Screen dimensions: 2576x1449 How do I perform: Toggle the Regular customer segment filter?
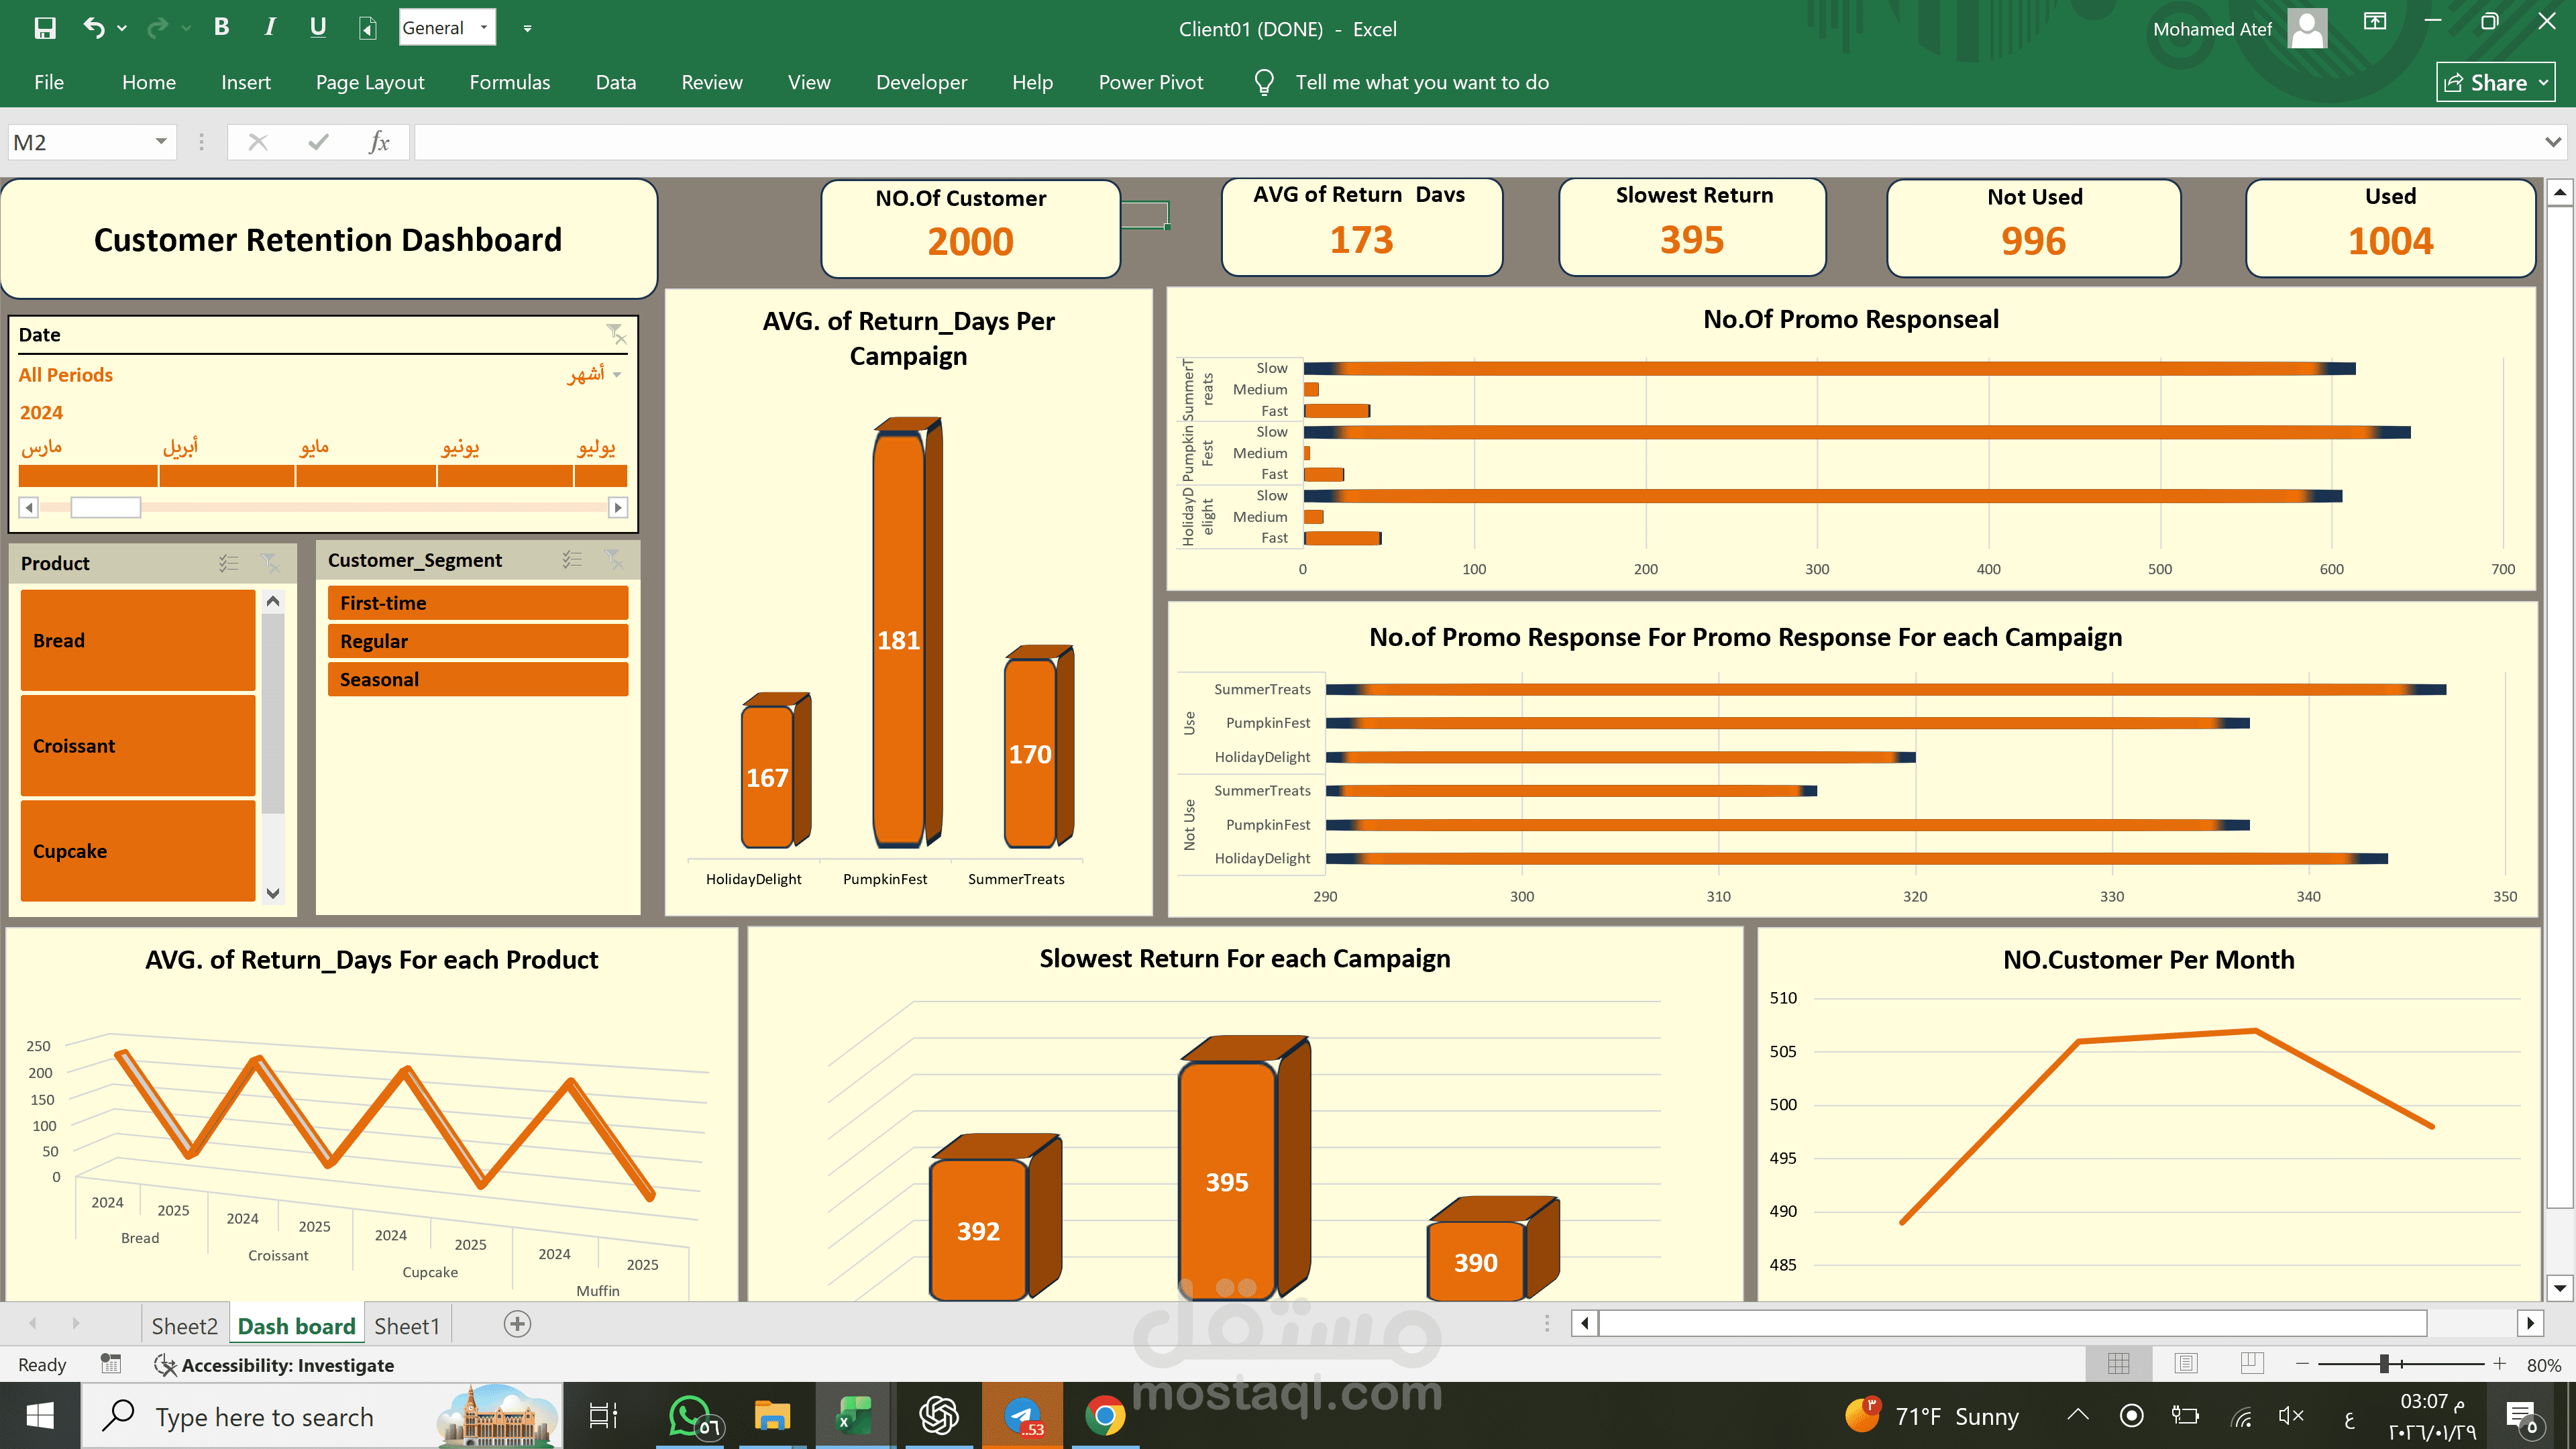(x=477, y=641)
